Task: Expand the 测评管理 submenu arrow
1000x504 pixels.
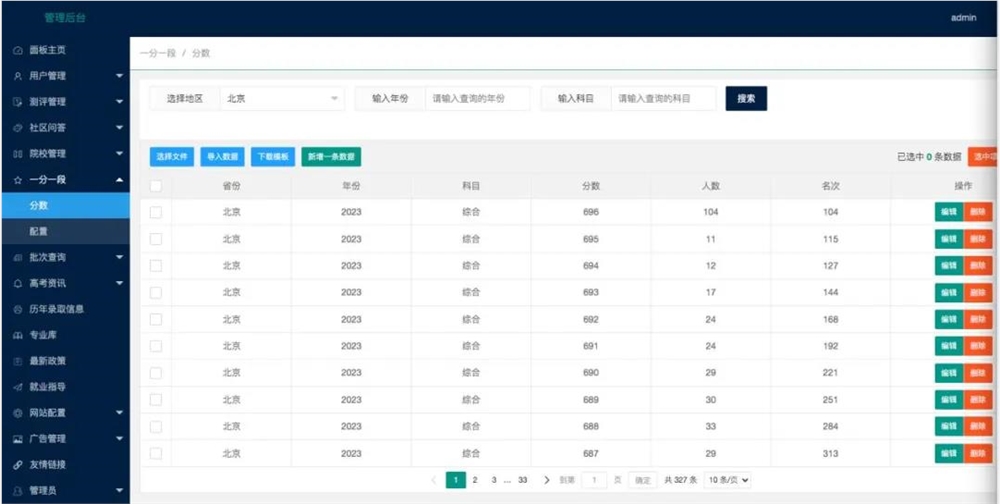Action: (x=119, y=102)
